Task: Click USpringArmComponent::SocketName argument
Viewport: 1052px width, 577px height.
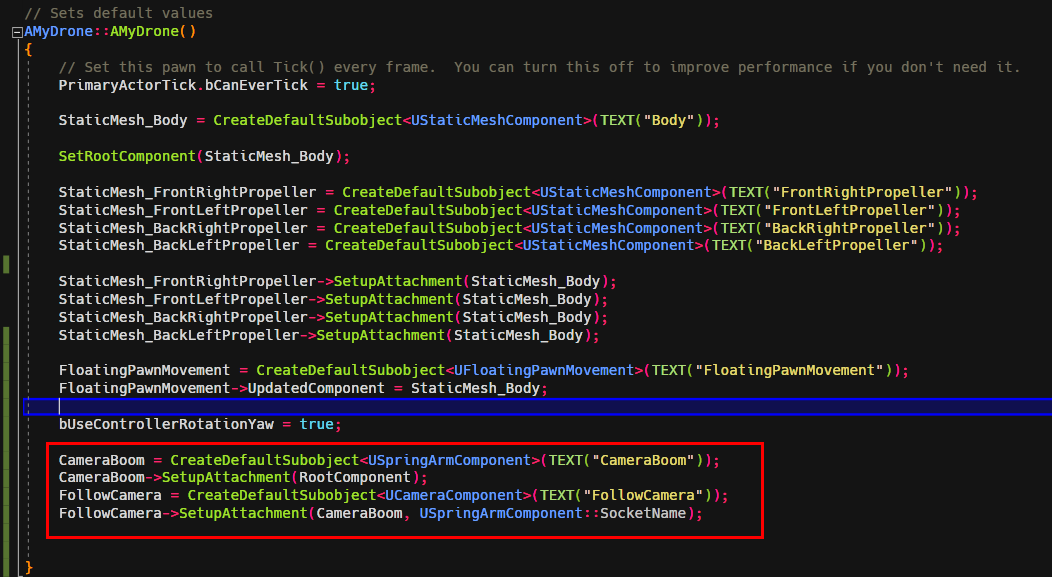Action: coord(553,513)
